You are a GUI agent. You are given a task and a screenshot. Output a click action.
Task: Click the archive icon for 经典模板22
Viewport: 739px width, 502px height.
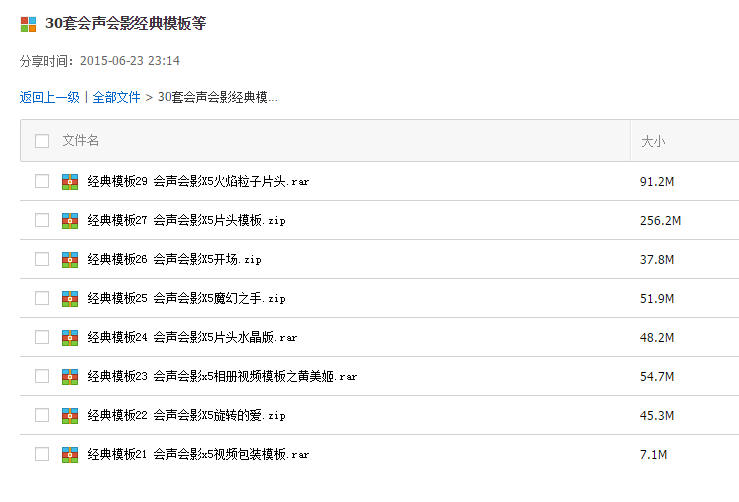click(x=70, y=416)
